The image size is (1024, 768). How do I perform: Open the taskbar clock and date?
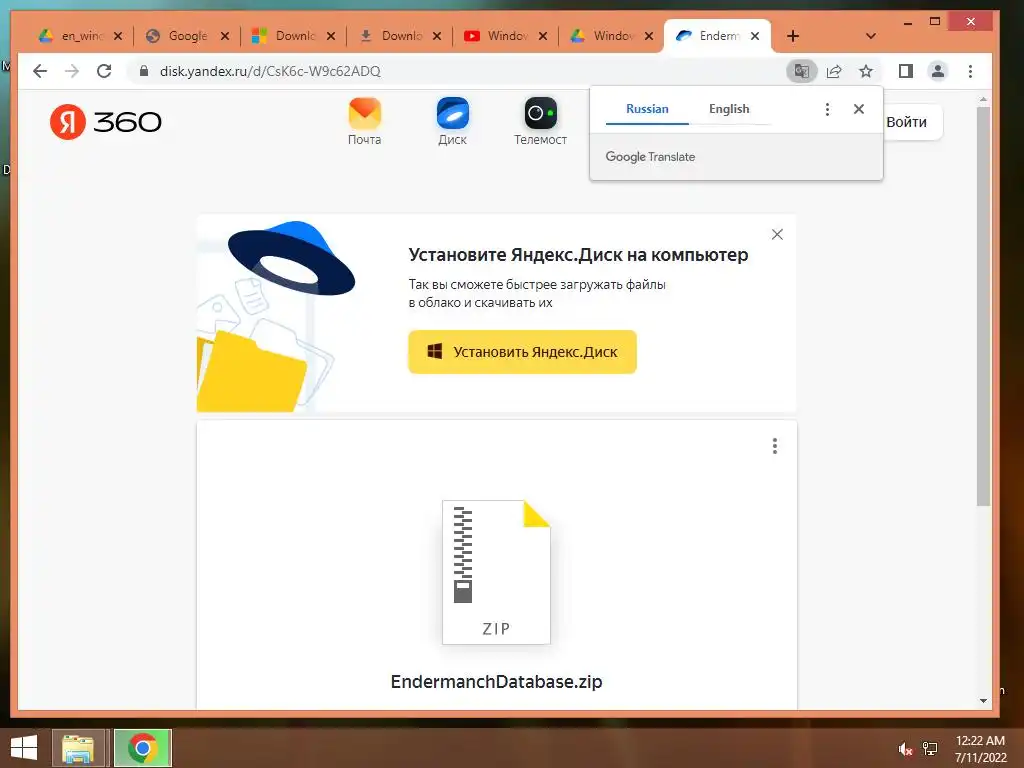[x=980, y=749]
